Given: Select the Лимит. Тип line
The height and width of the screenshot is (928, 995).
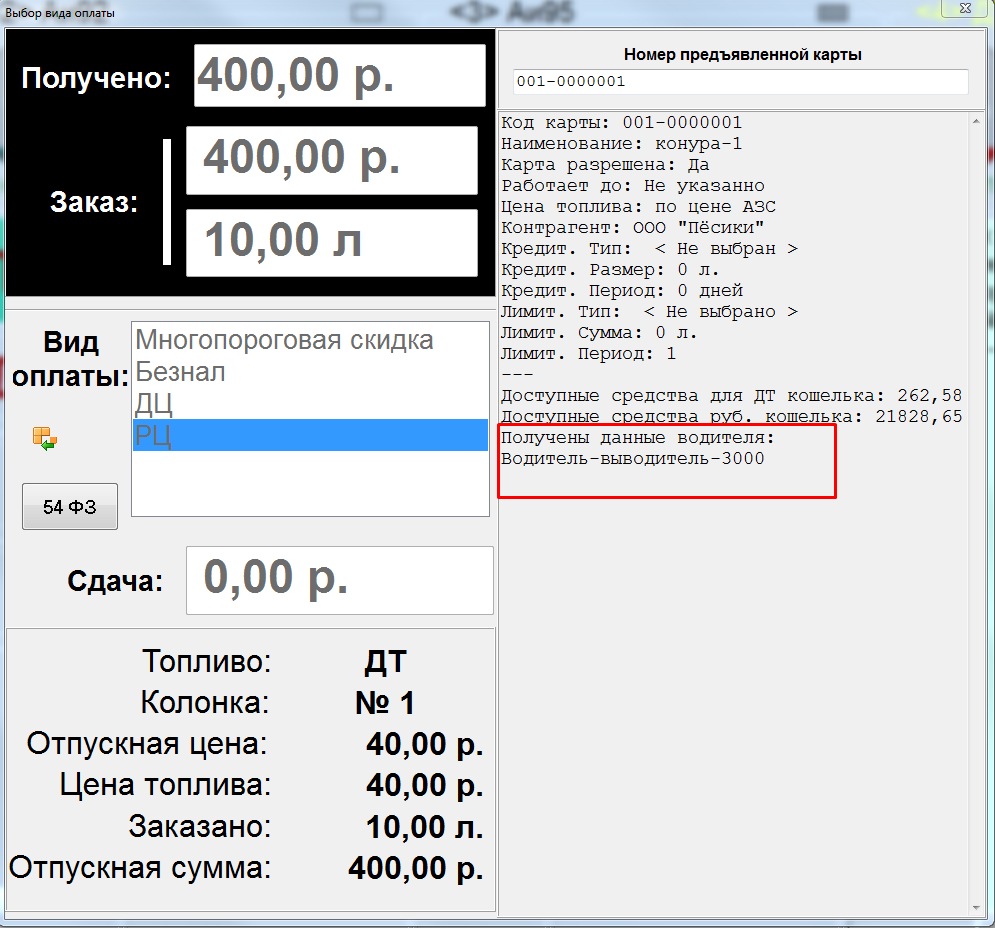Looking at the screenshot, I should (x=650, y=312).
